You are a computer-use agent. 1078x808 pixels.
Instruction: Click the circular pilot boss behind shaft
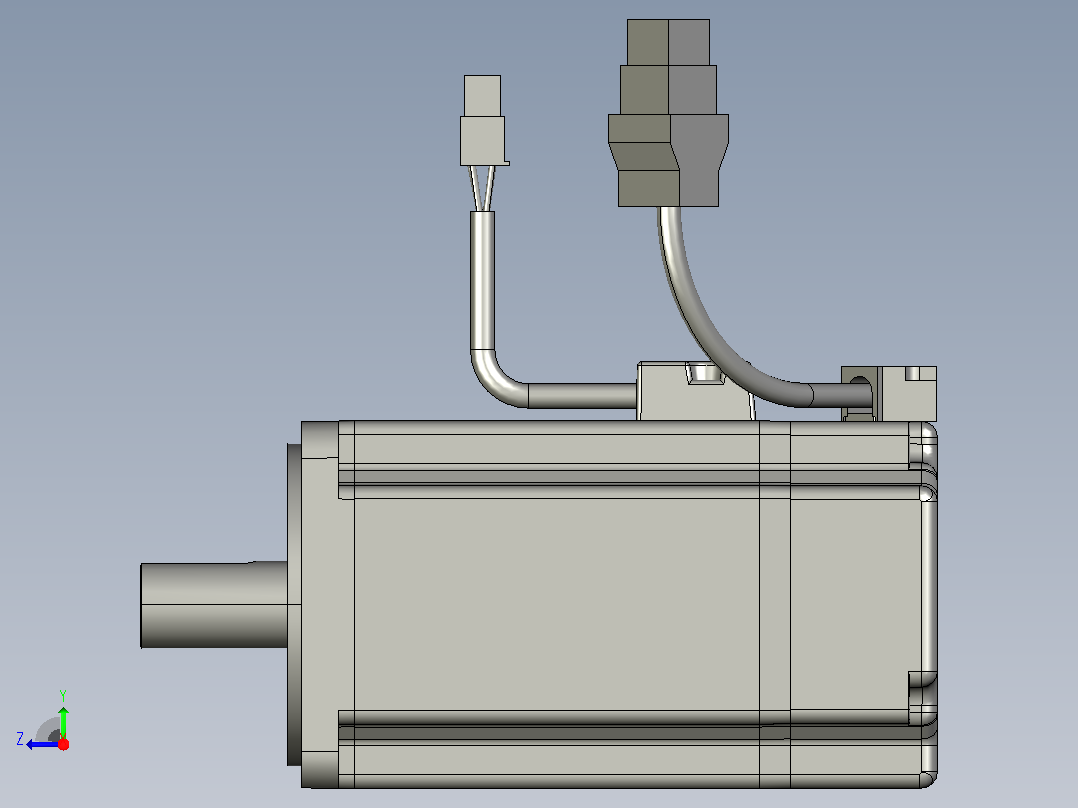point(294,604)
